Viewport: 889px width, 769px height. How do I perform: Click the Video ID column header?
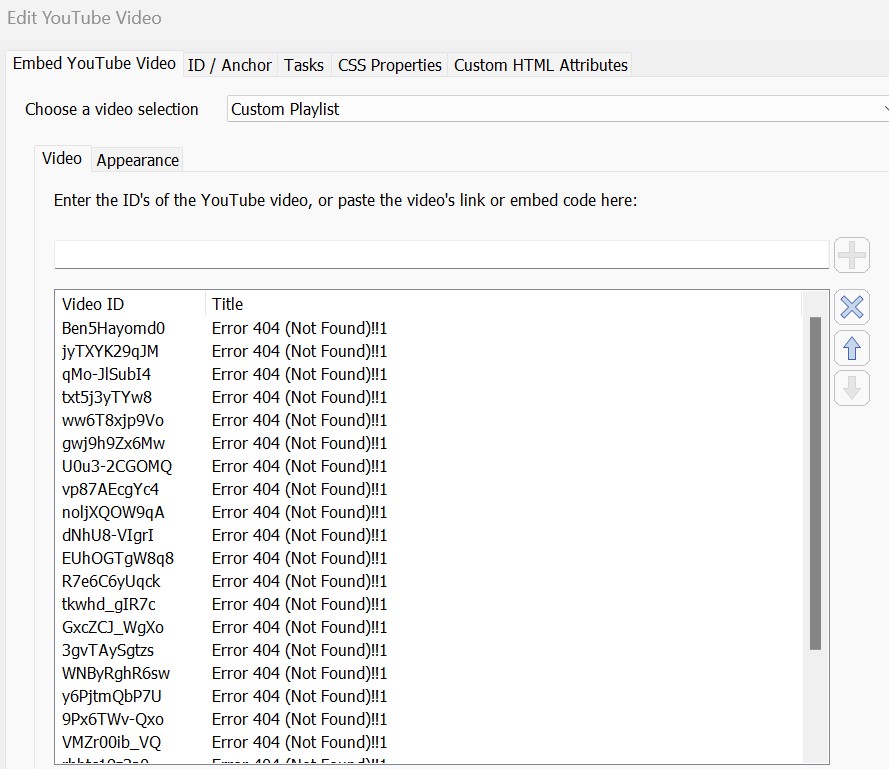click(130, 304)
